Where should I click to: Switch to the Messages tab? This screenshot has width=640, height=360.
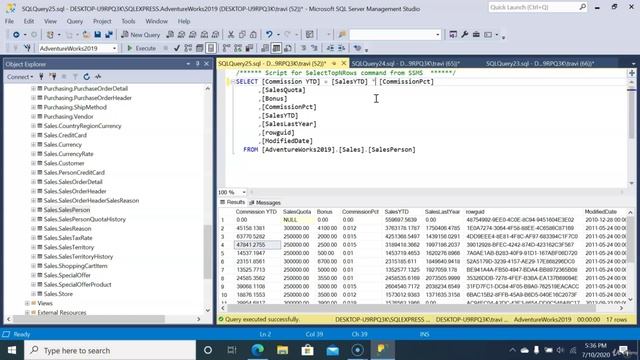pyautogui.click(x=264, y=202)
